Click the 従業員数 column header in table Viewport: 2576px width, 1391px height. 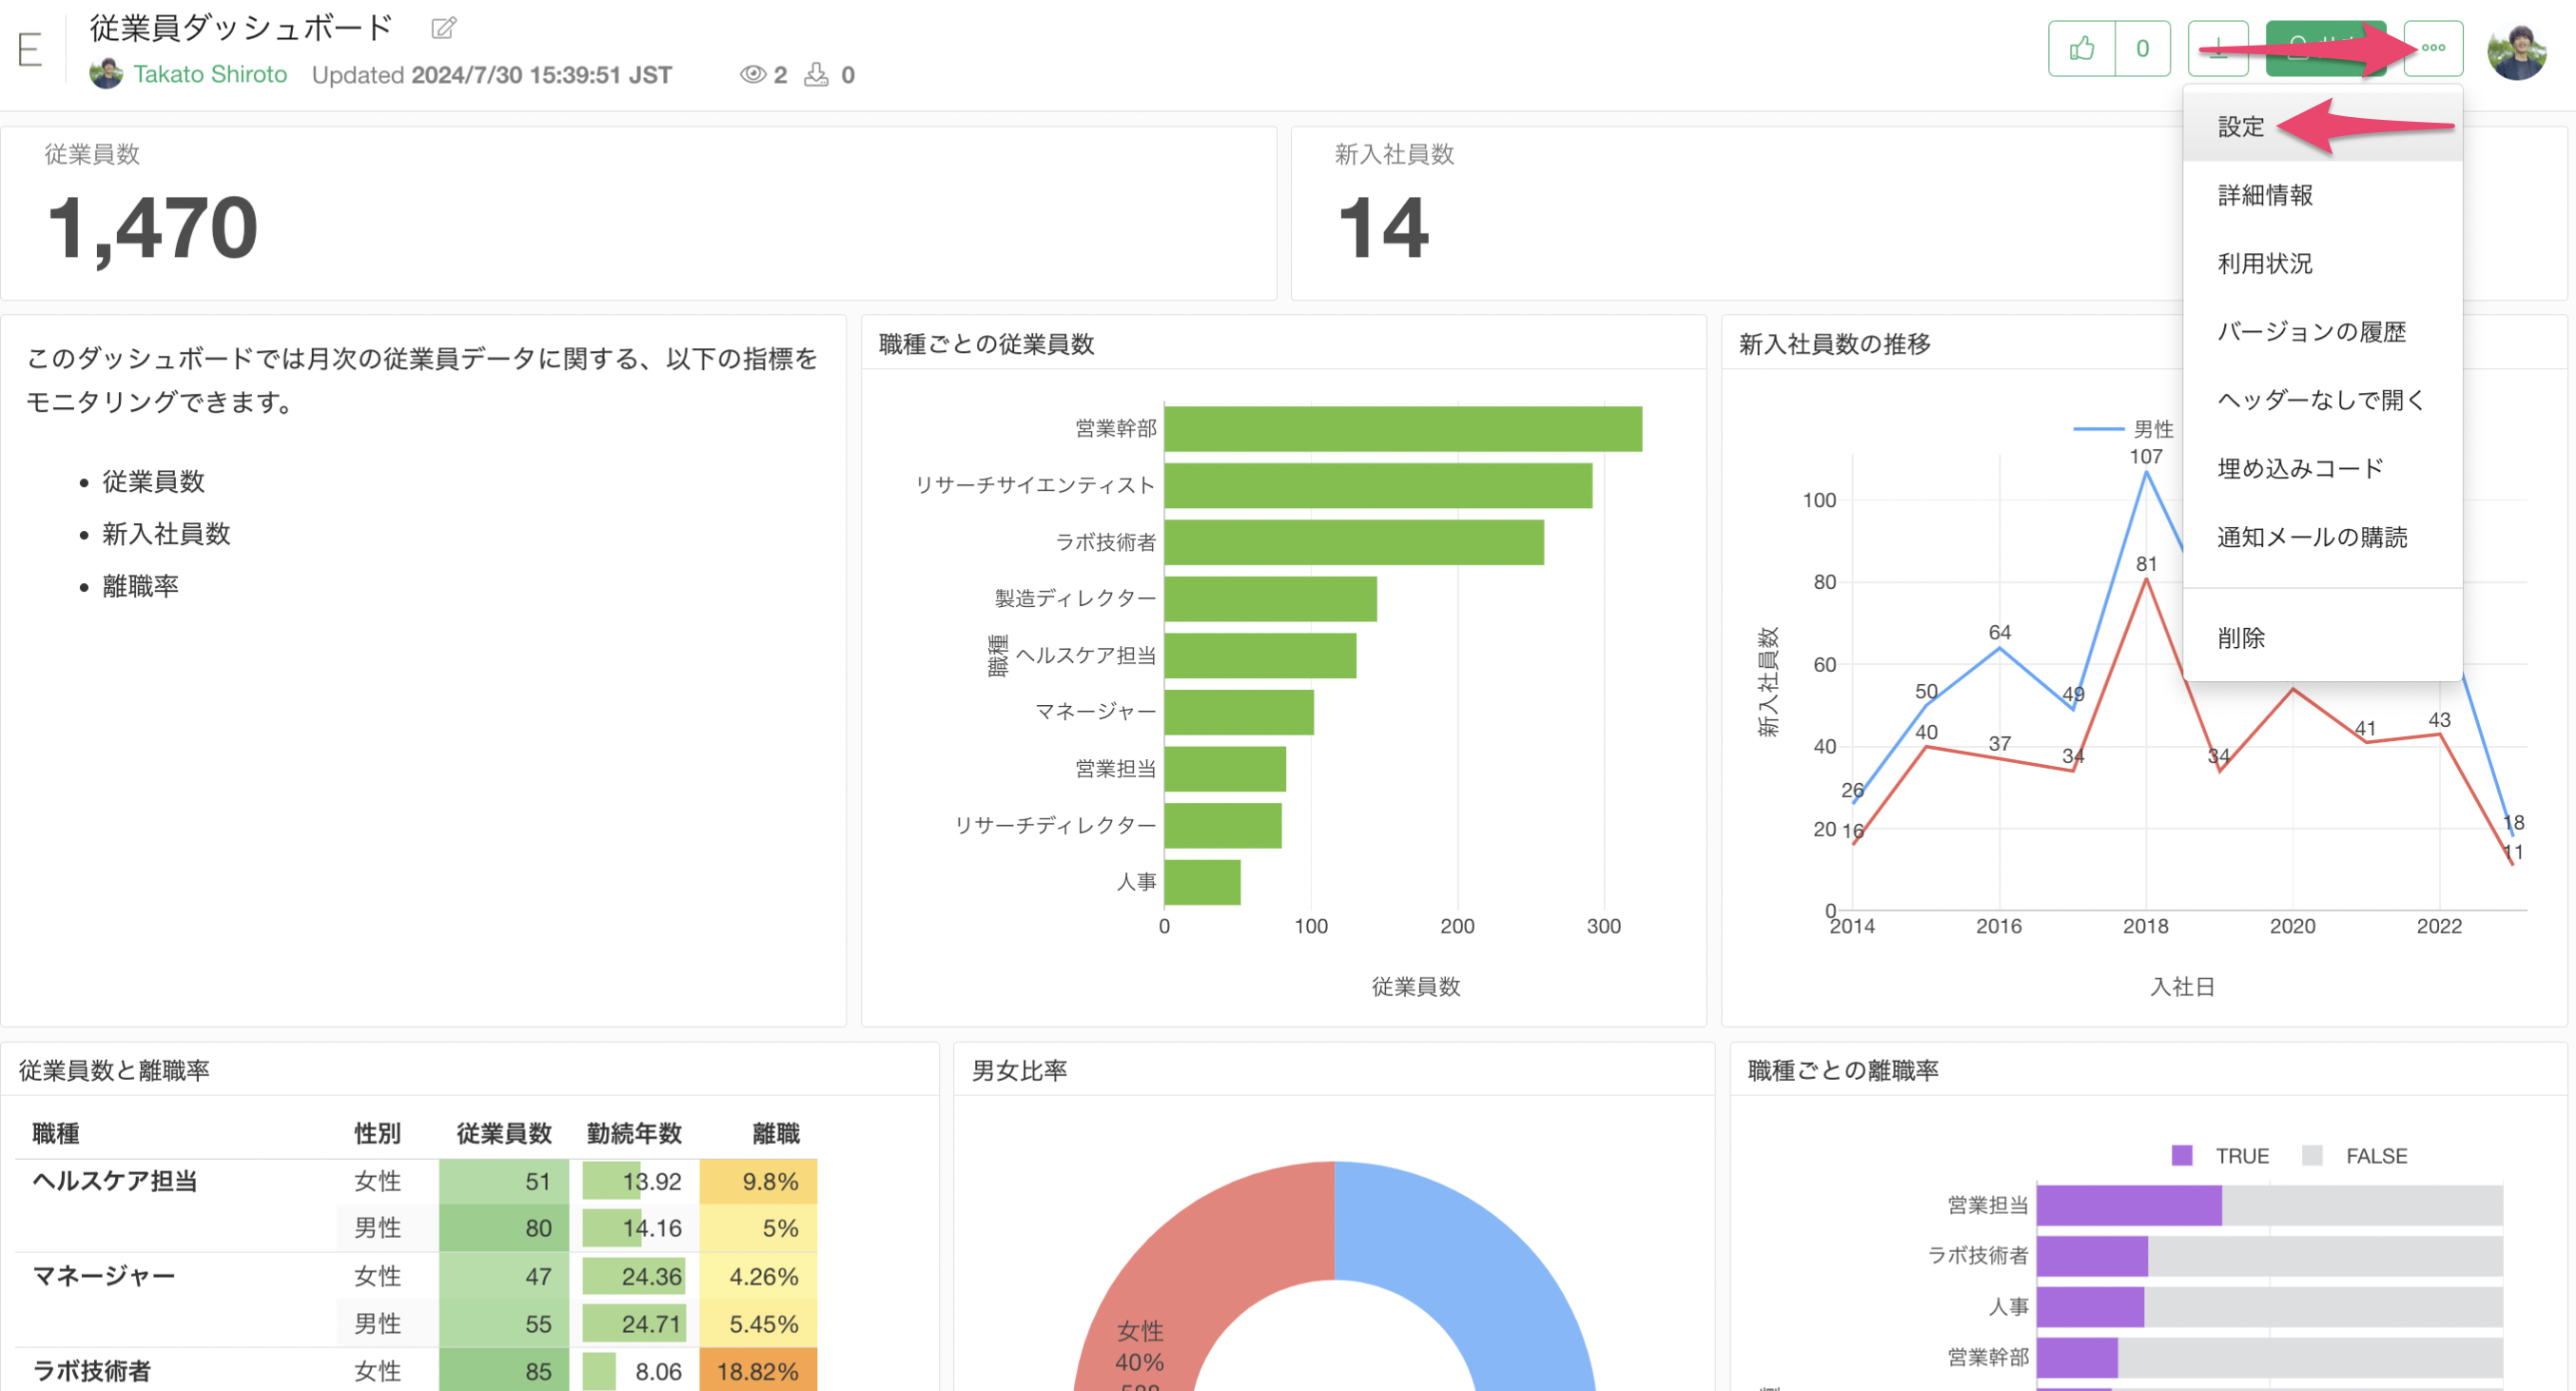coord(504,1133)
